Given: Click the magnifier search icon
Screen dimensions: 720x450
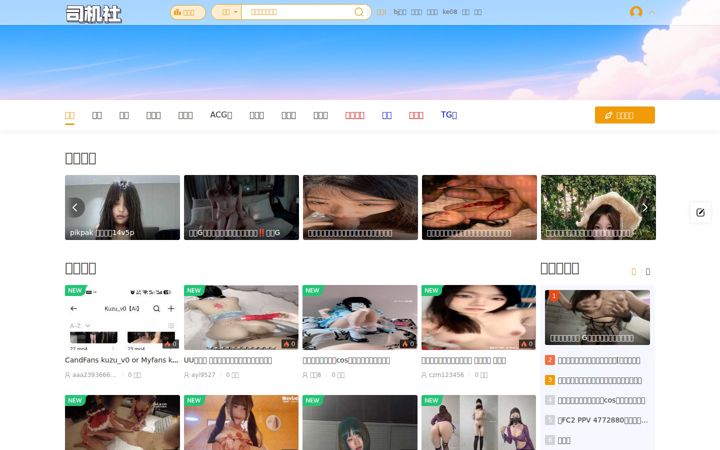Looking at the screenshot, I should pos(359,12).
